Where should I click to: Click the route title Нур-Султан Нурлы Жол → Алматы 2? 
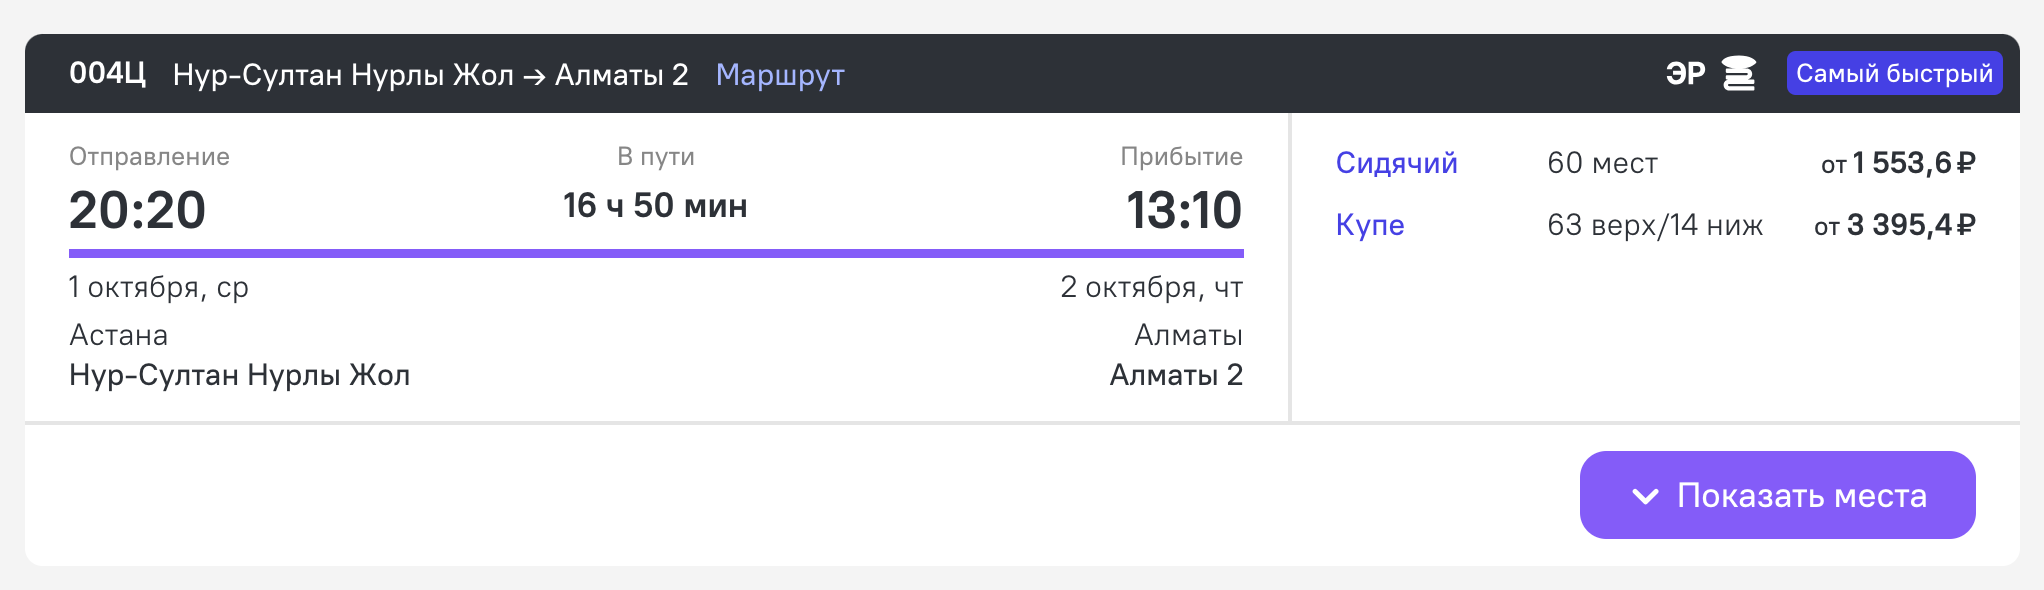pos(430,75)
